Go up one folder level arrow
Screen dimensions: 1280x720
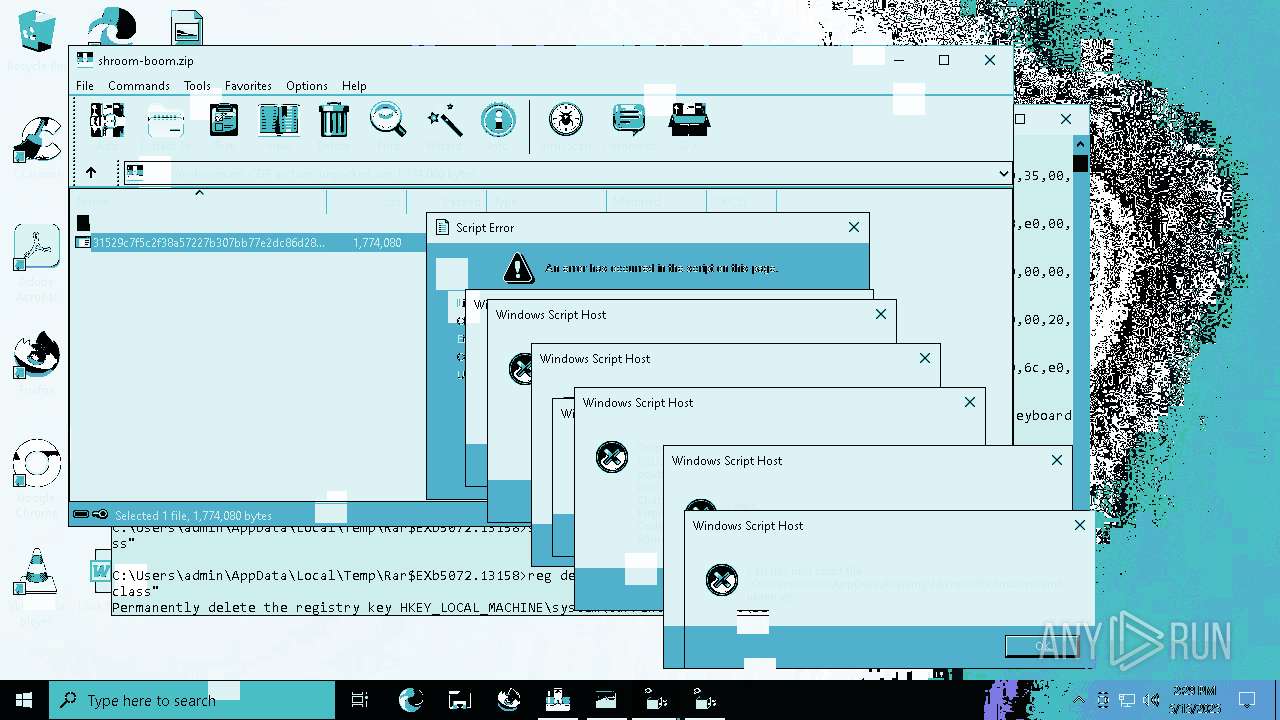click(91, 173)
